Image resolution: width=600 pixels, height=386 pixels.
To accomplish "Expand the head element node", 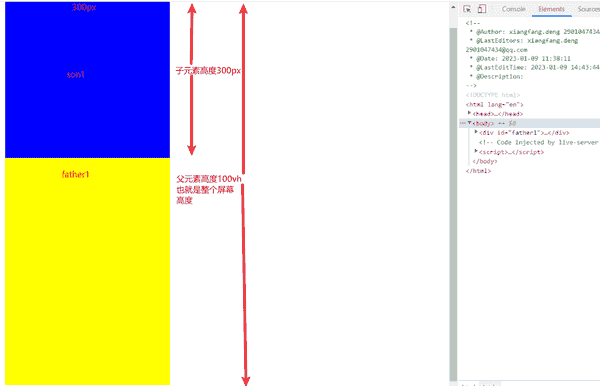I will 470,113.
